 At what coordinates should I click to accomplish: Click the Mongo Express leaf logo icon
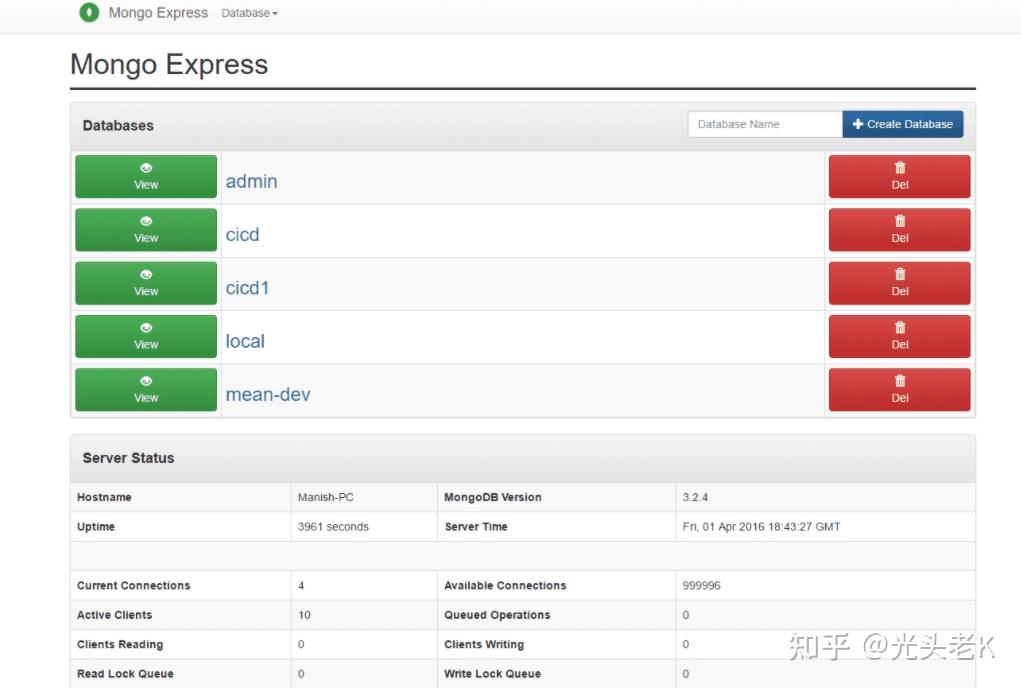pyautogui.click(x=89, y=13)
